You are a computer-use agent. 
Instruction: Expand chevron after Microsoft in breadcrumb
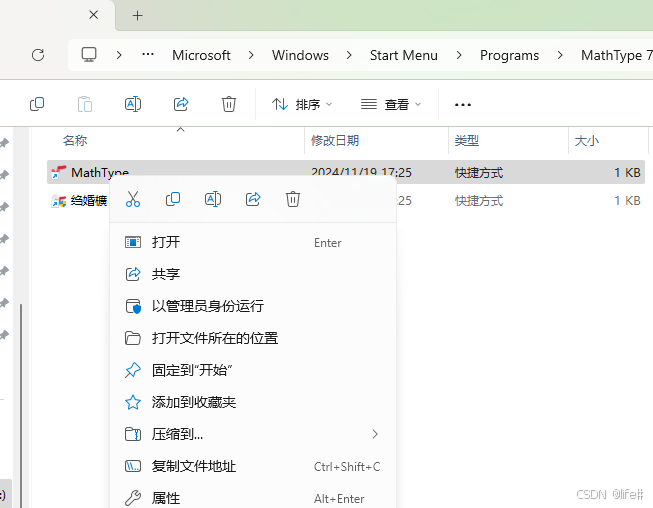click(251, 55)
